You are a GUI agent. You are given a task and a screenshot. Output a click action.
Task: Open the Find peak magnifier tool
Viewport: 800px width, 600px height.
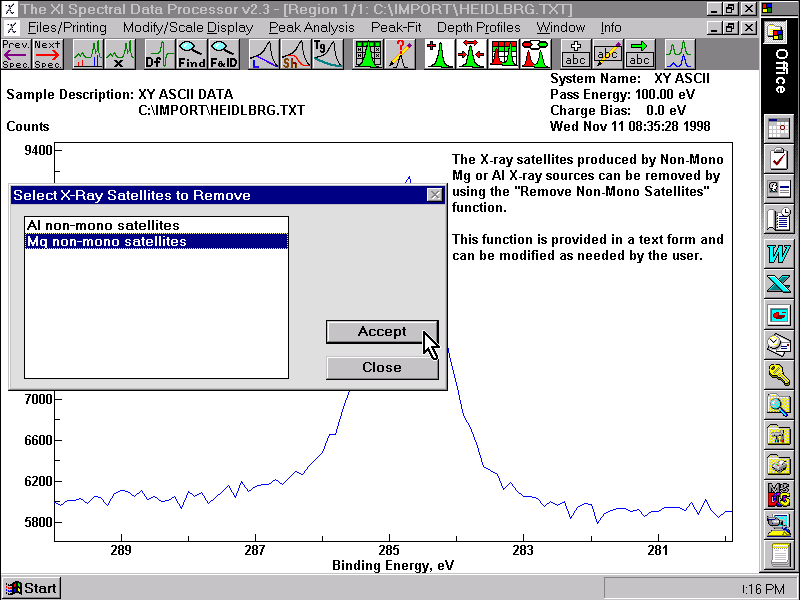[191, 54]
